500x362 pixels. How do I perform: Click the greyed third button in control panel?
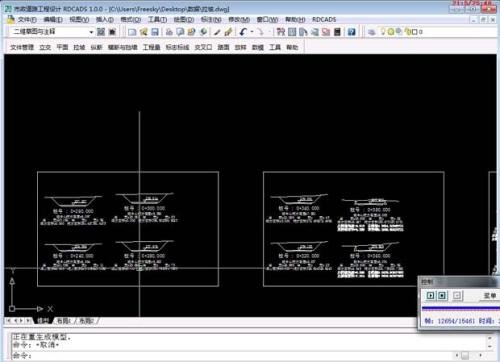coord(457,295)
